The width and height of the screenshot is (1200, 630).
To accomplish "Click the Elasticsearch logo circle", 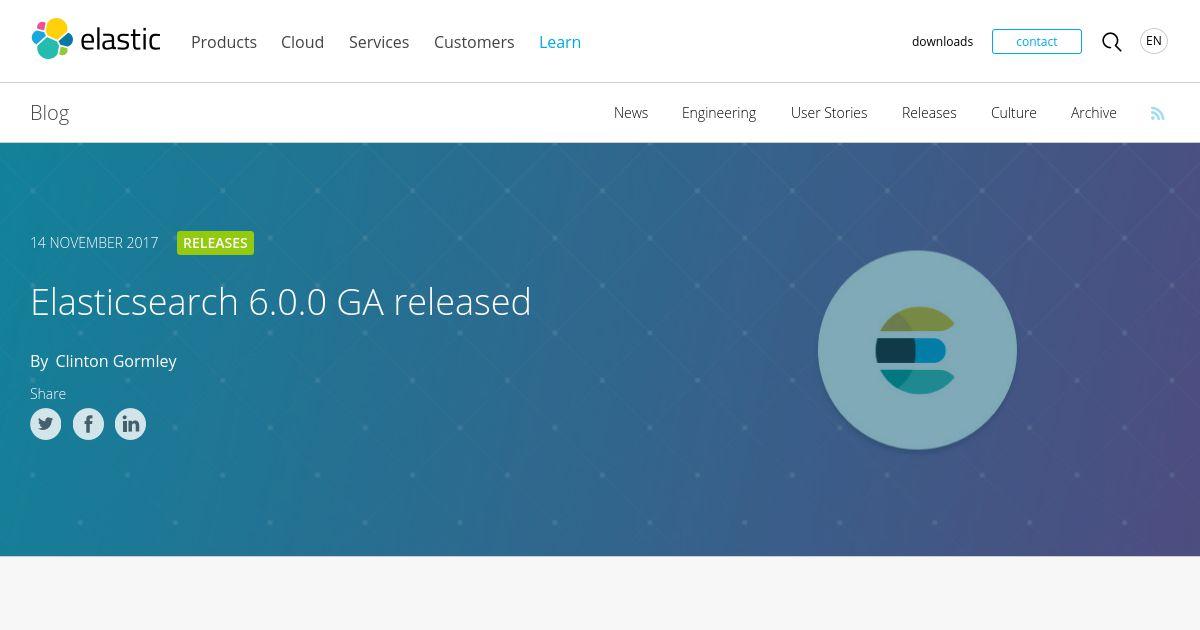I will pyautogui.click(x=917, y=350).
